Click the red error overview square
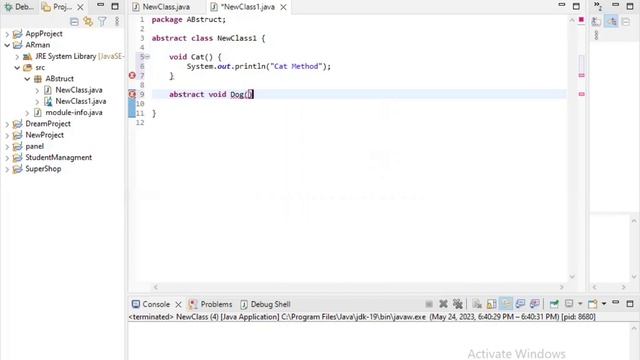The height and width of the screenshot is (360, 640). click(x=581, y=20)
